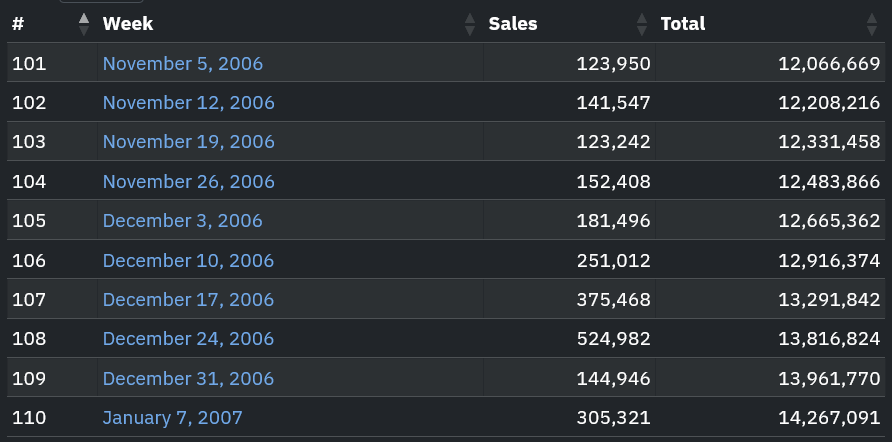Screen dimensions: 892x442
Task: Select the 524,982 sales cell
Action: pos(614,339)
